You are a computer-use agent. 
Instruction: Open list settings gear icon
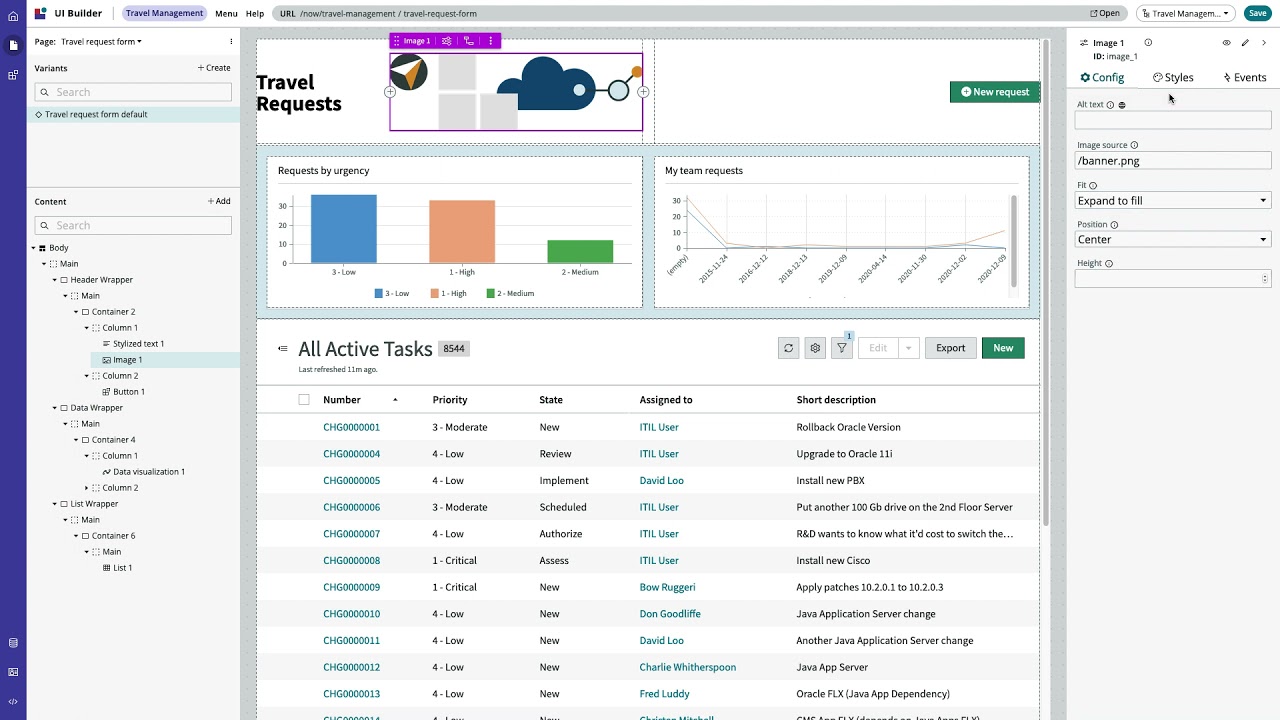[x=815, y=348]
